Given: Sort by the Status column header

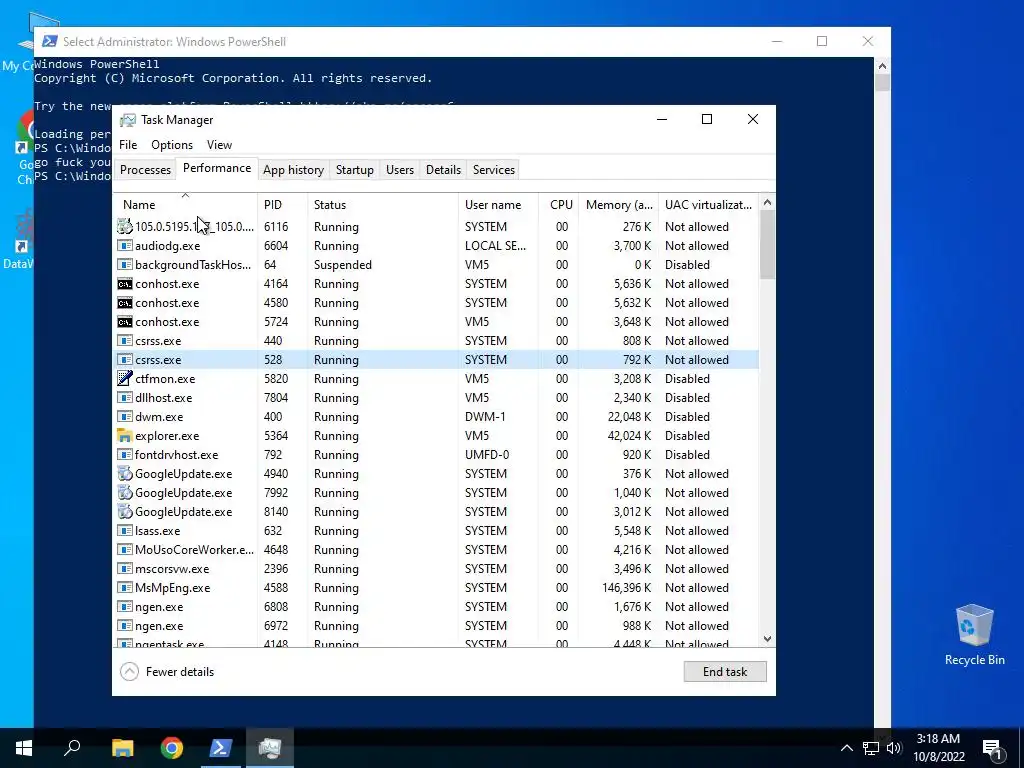Looking at the screenshot, I should 383,204.
